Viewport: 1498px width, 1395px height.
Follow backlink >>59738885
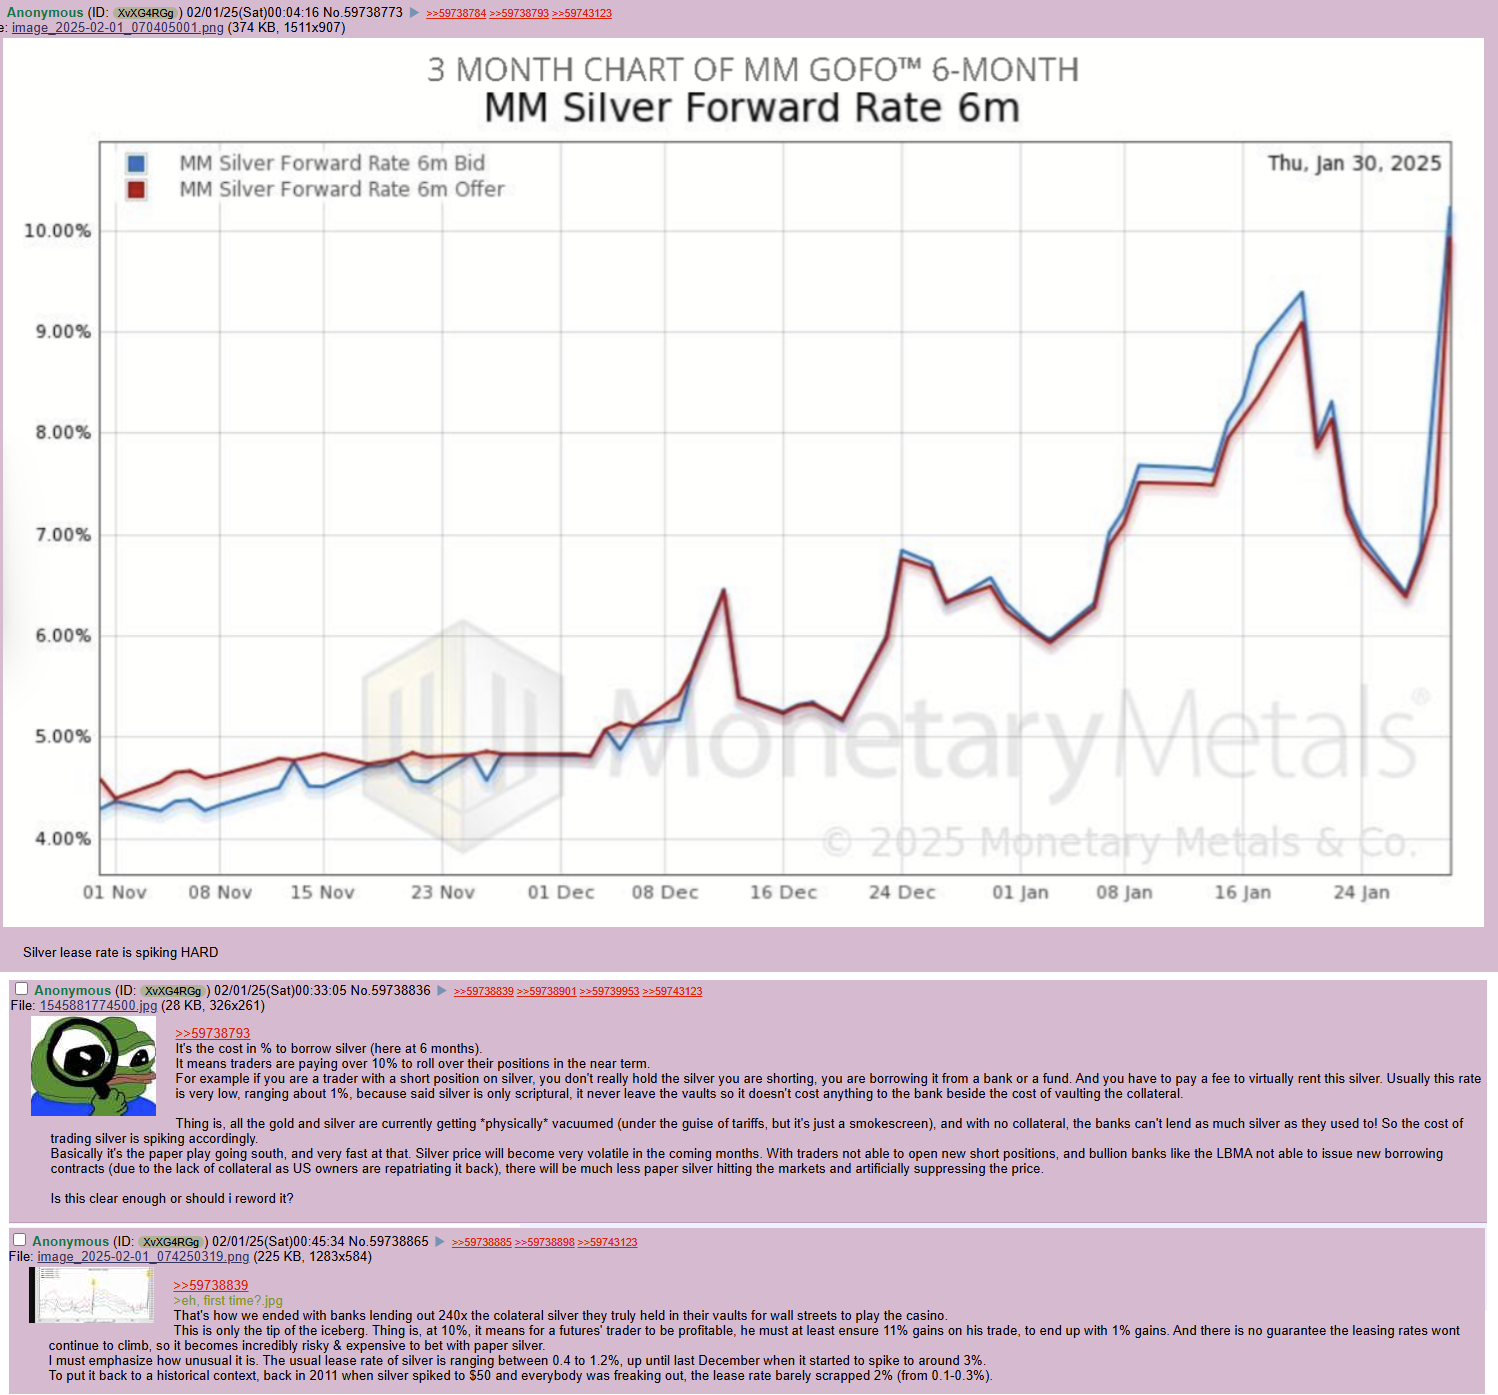pos(482,1243)
